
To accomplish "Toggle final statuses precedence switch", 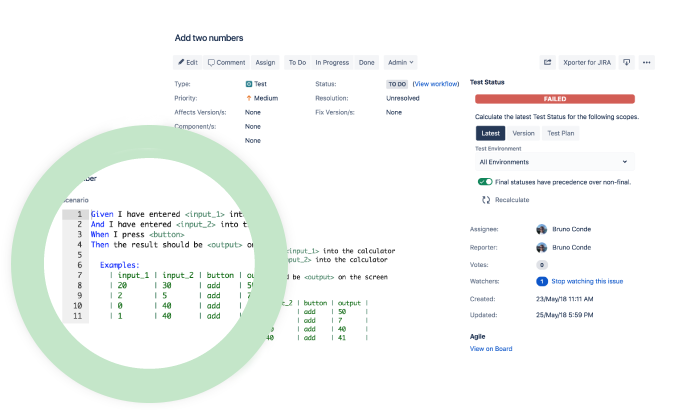I will tap(485, 182).
